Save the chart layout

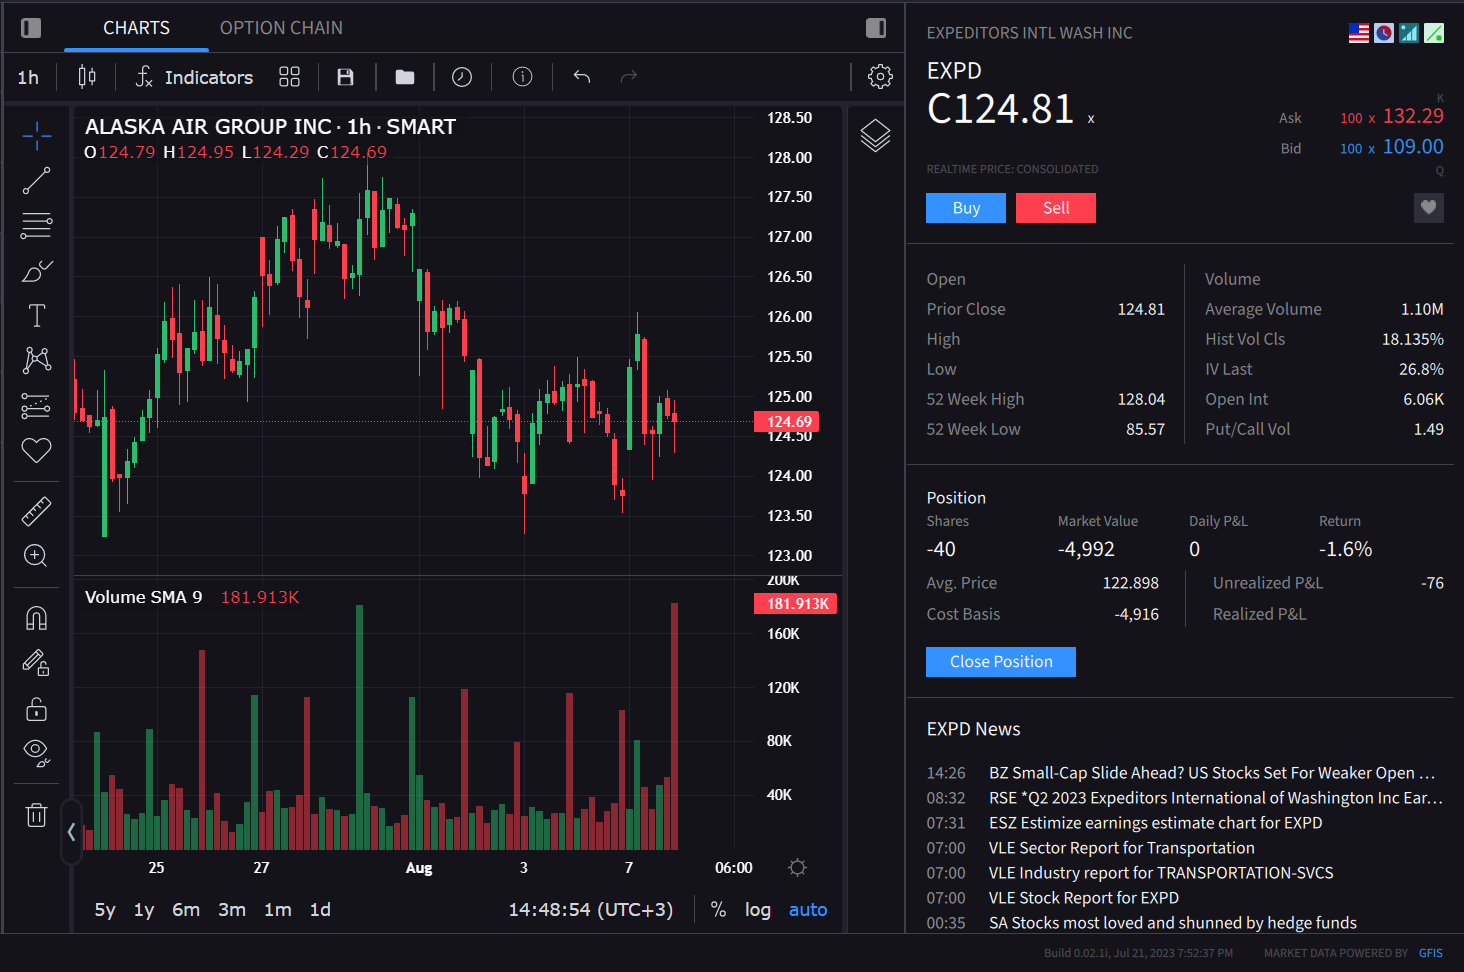pyautogui.click(x=345, y=77)
